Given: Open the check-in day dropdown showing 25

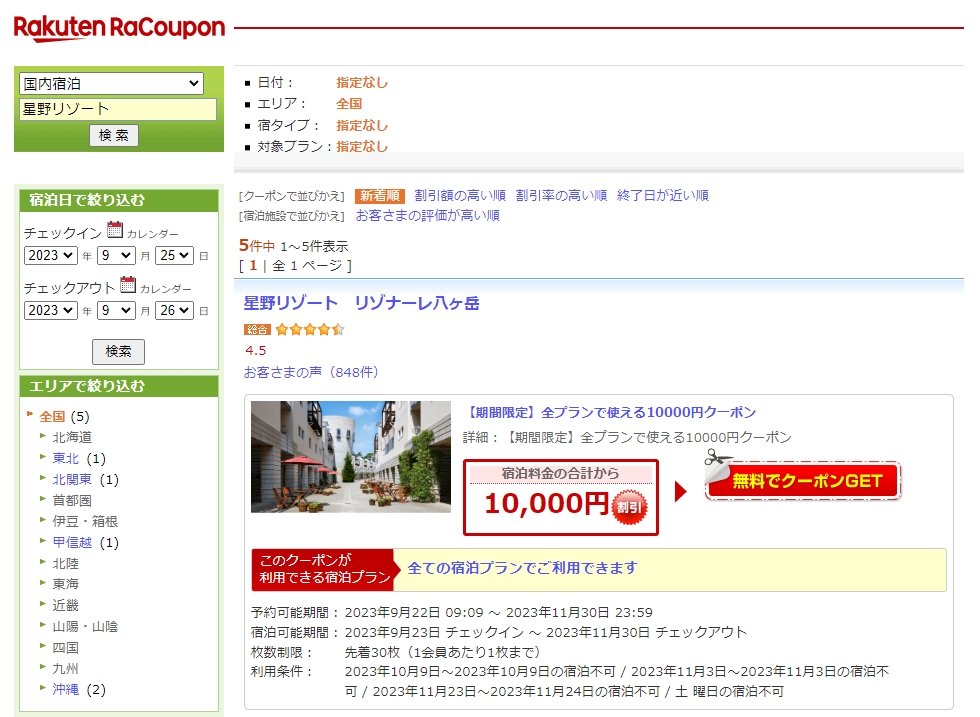Looking at the screenshot, I should point(174,255).
